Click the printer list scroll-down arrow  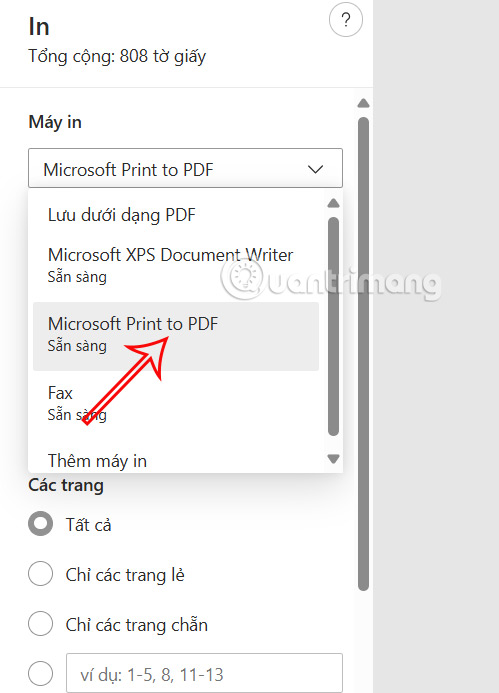(x=334, y=459)
